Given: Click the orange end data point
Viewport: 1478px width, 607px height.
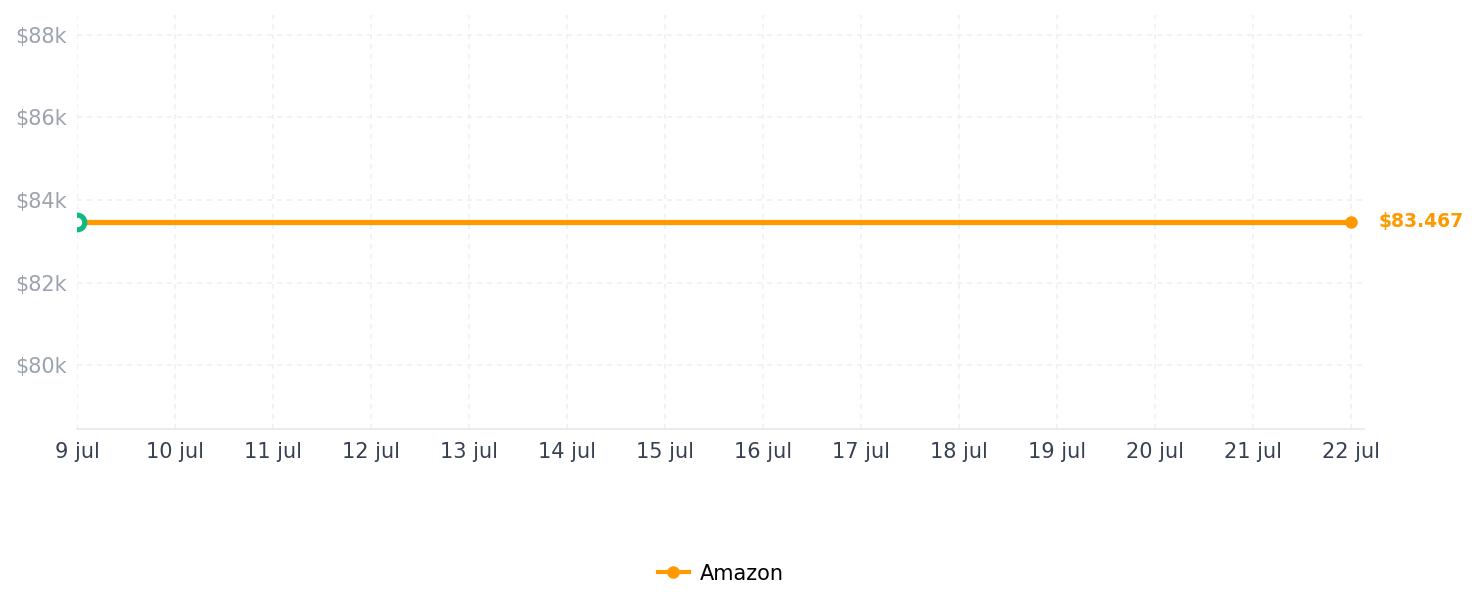Looking at the screenshot, I should pyautogui.click(x=1351, y=222).
